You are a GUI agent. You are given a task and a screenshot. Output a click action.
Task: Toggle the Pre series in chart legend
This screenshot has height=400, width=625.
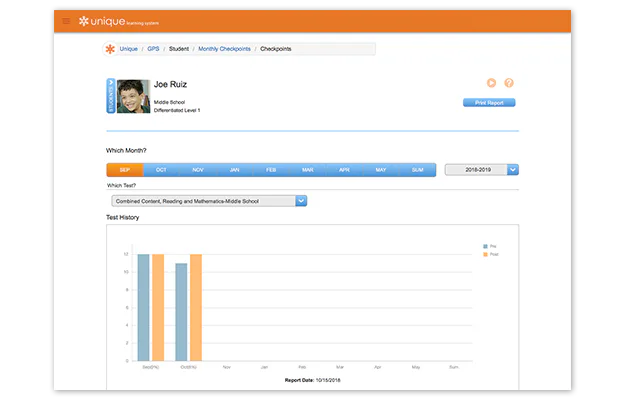point(489,246)
